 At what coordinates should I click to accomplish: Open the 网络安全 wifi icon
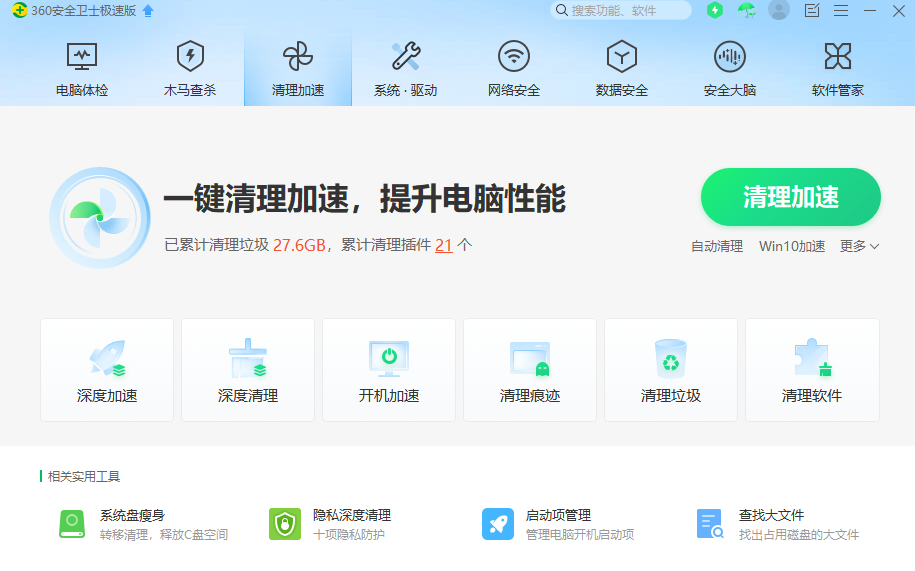click(514, 56)
